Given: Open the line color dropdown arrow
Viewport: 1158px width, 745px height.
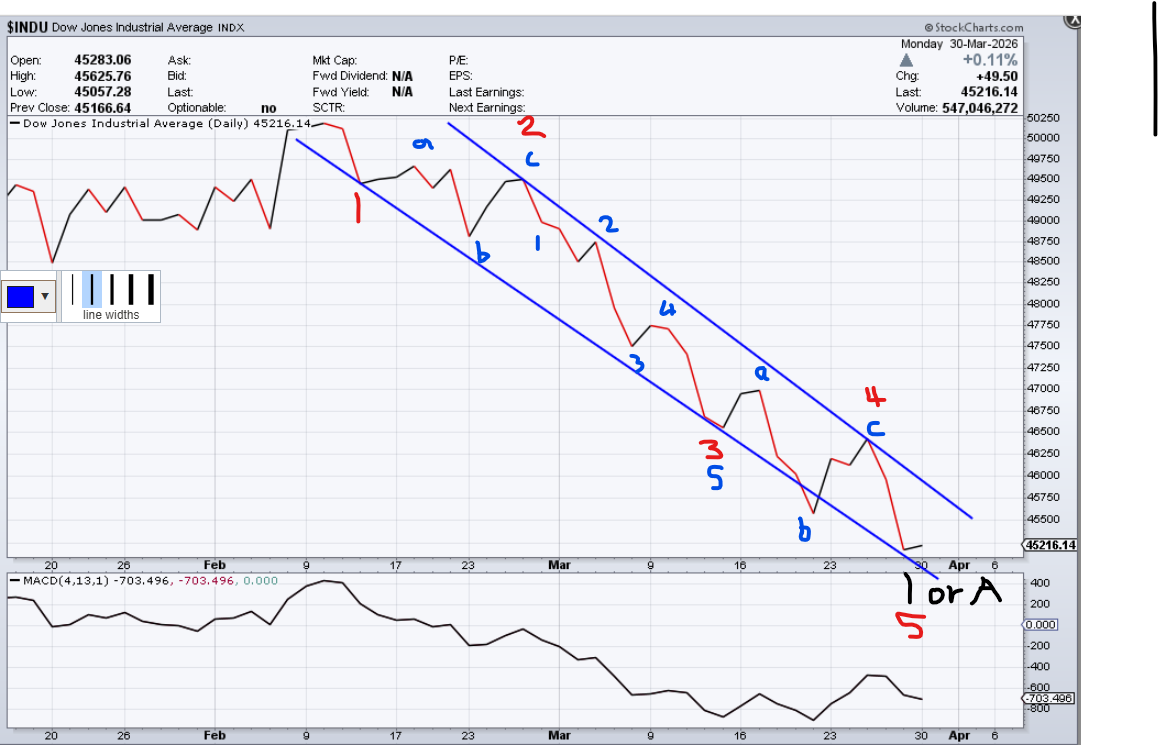Looking at the screenshot, I should (45, 297).
